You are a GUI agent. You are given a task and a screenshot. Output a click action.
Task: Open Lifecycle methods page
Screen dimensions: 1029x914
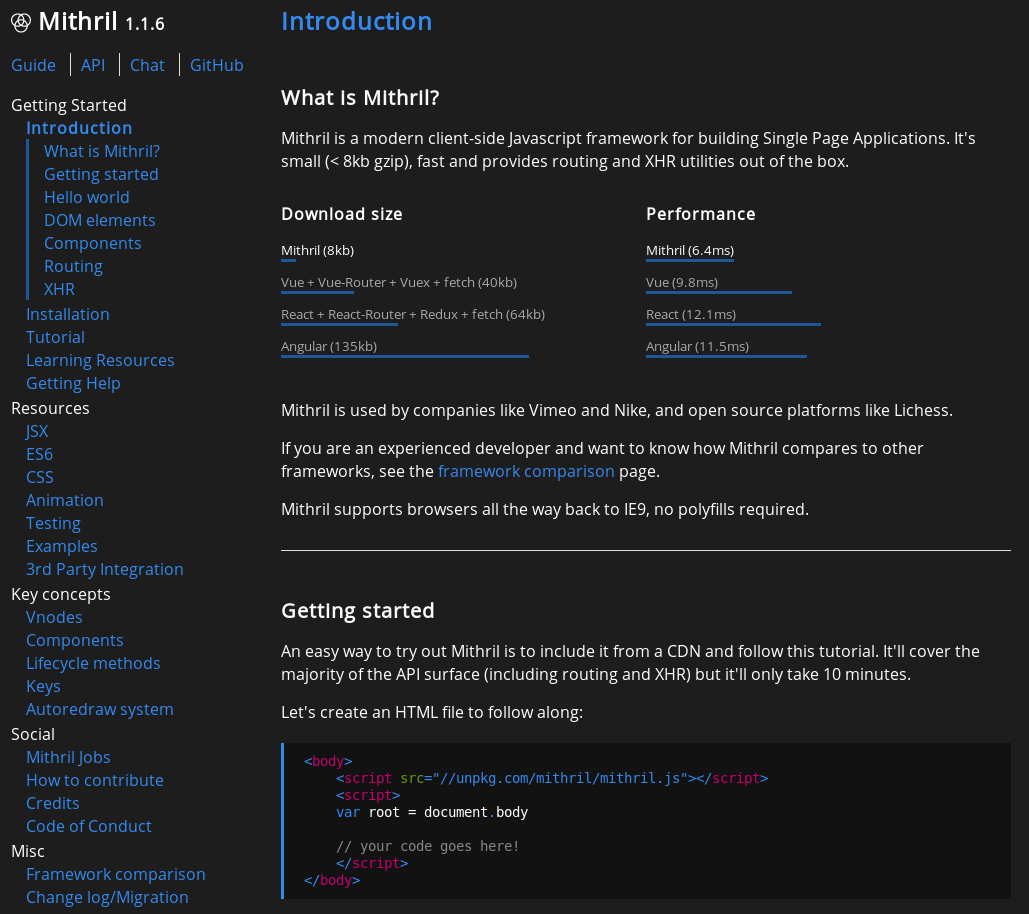93,663
